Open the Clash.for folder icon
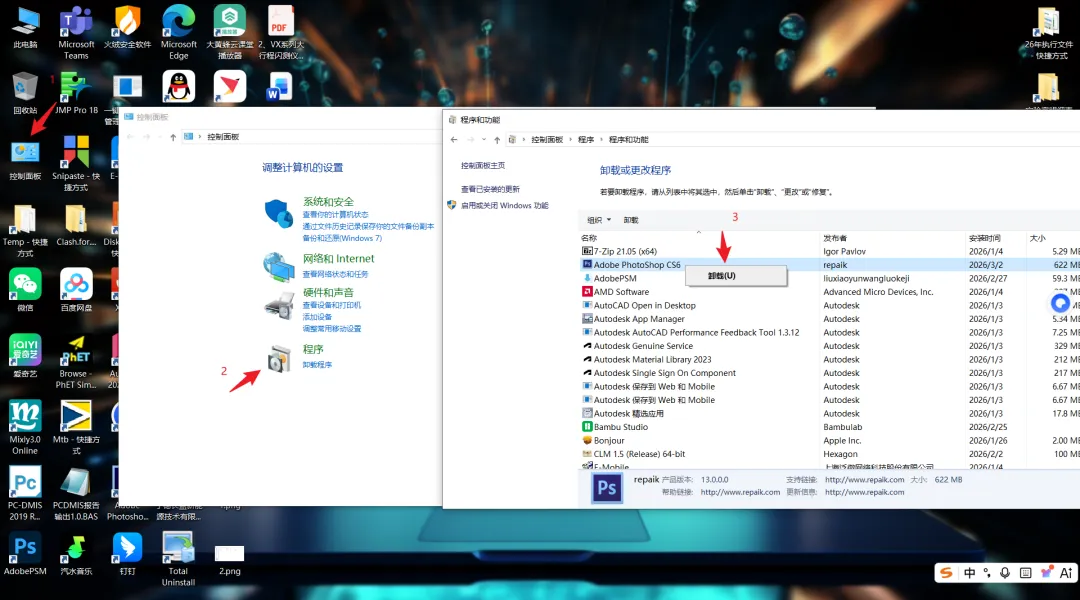The height and width of the screenshot is (600, 1080). [76, 225]
